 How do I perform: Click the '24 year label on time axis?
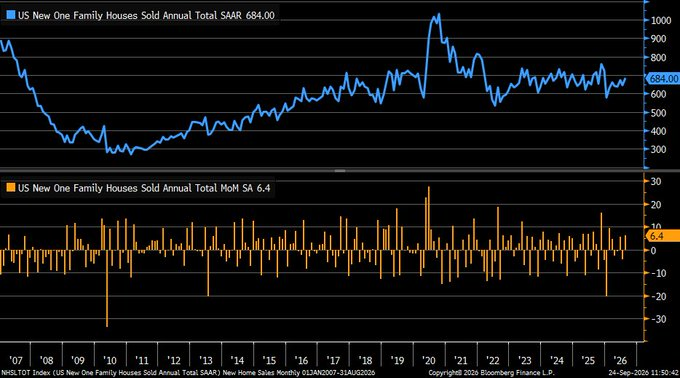pos(556,360)
